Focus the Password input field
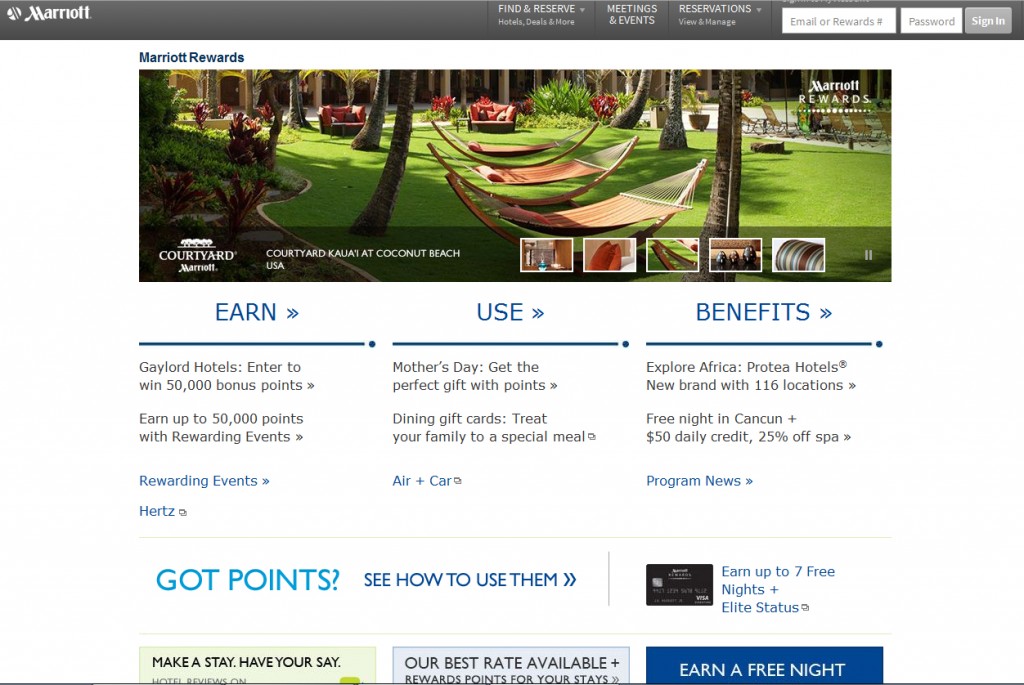This screenshot has height=685, width=1024. pos(931,21)
